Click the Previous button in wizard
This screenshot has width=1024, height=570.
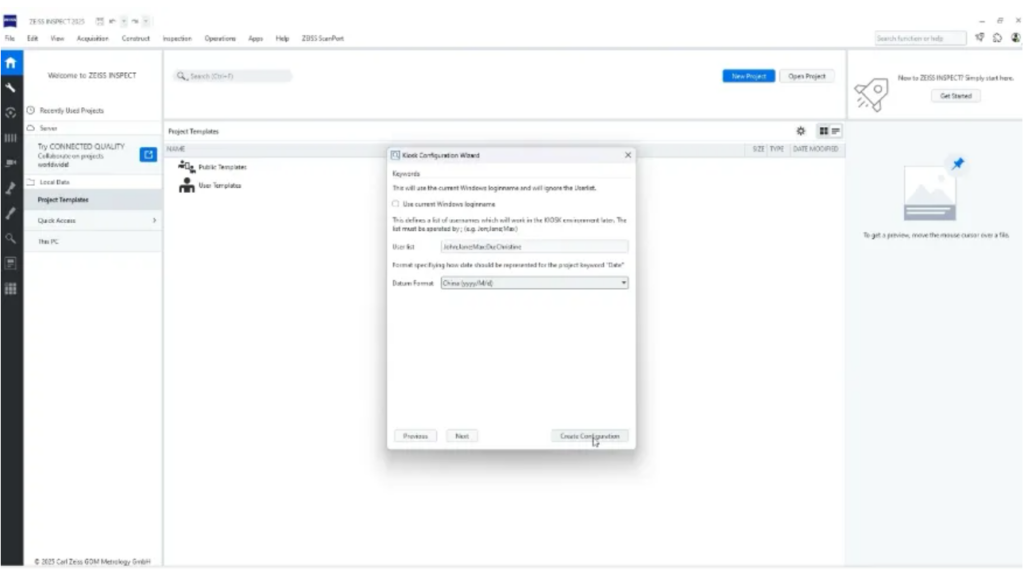415,436
